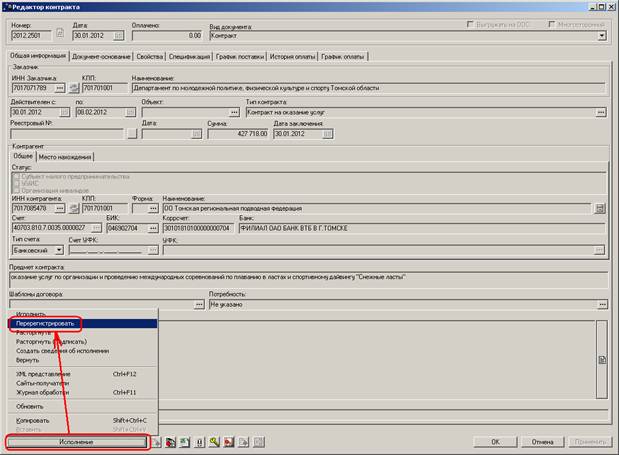Expand the Вид документа dropdown
Viewport: 619px width, 455px height.
click(x=602, y=36)
